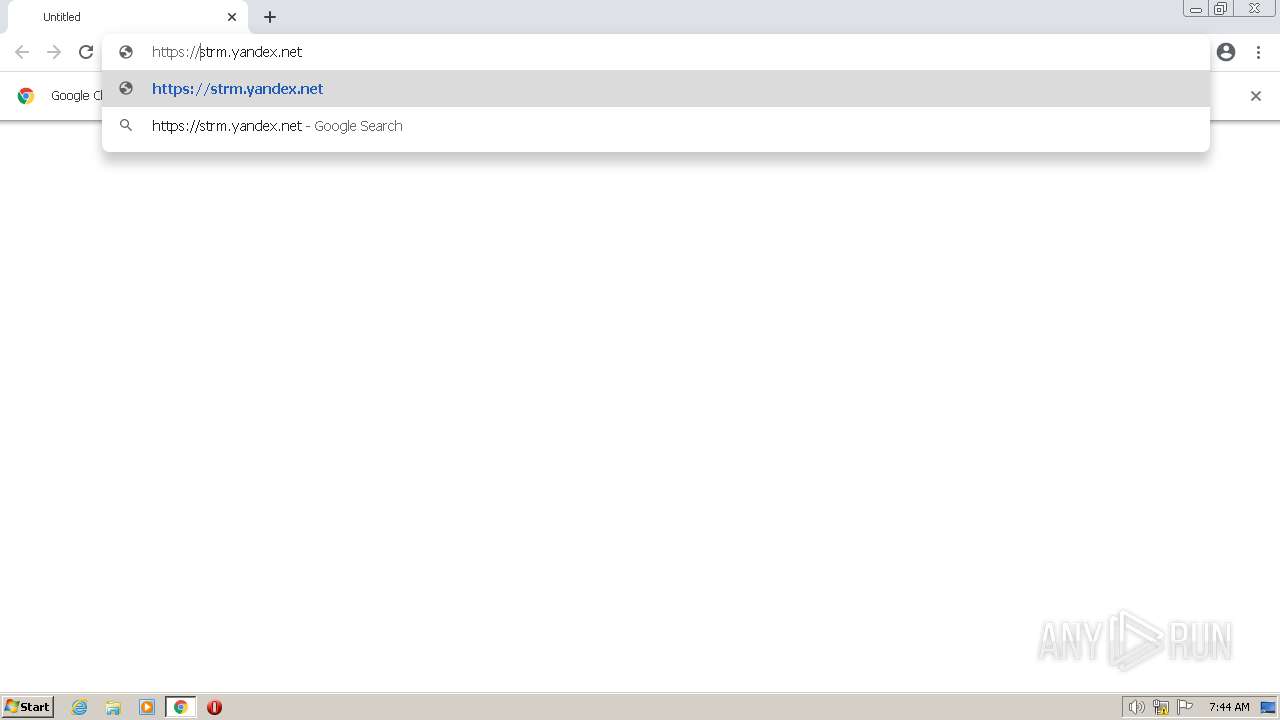The width and height of the screenshot is (1280, 720).
Task: Restore down the Chrome window
Action: pos(1221,9)
